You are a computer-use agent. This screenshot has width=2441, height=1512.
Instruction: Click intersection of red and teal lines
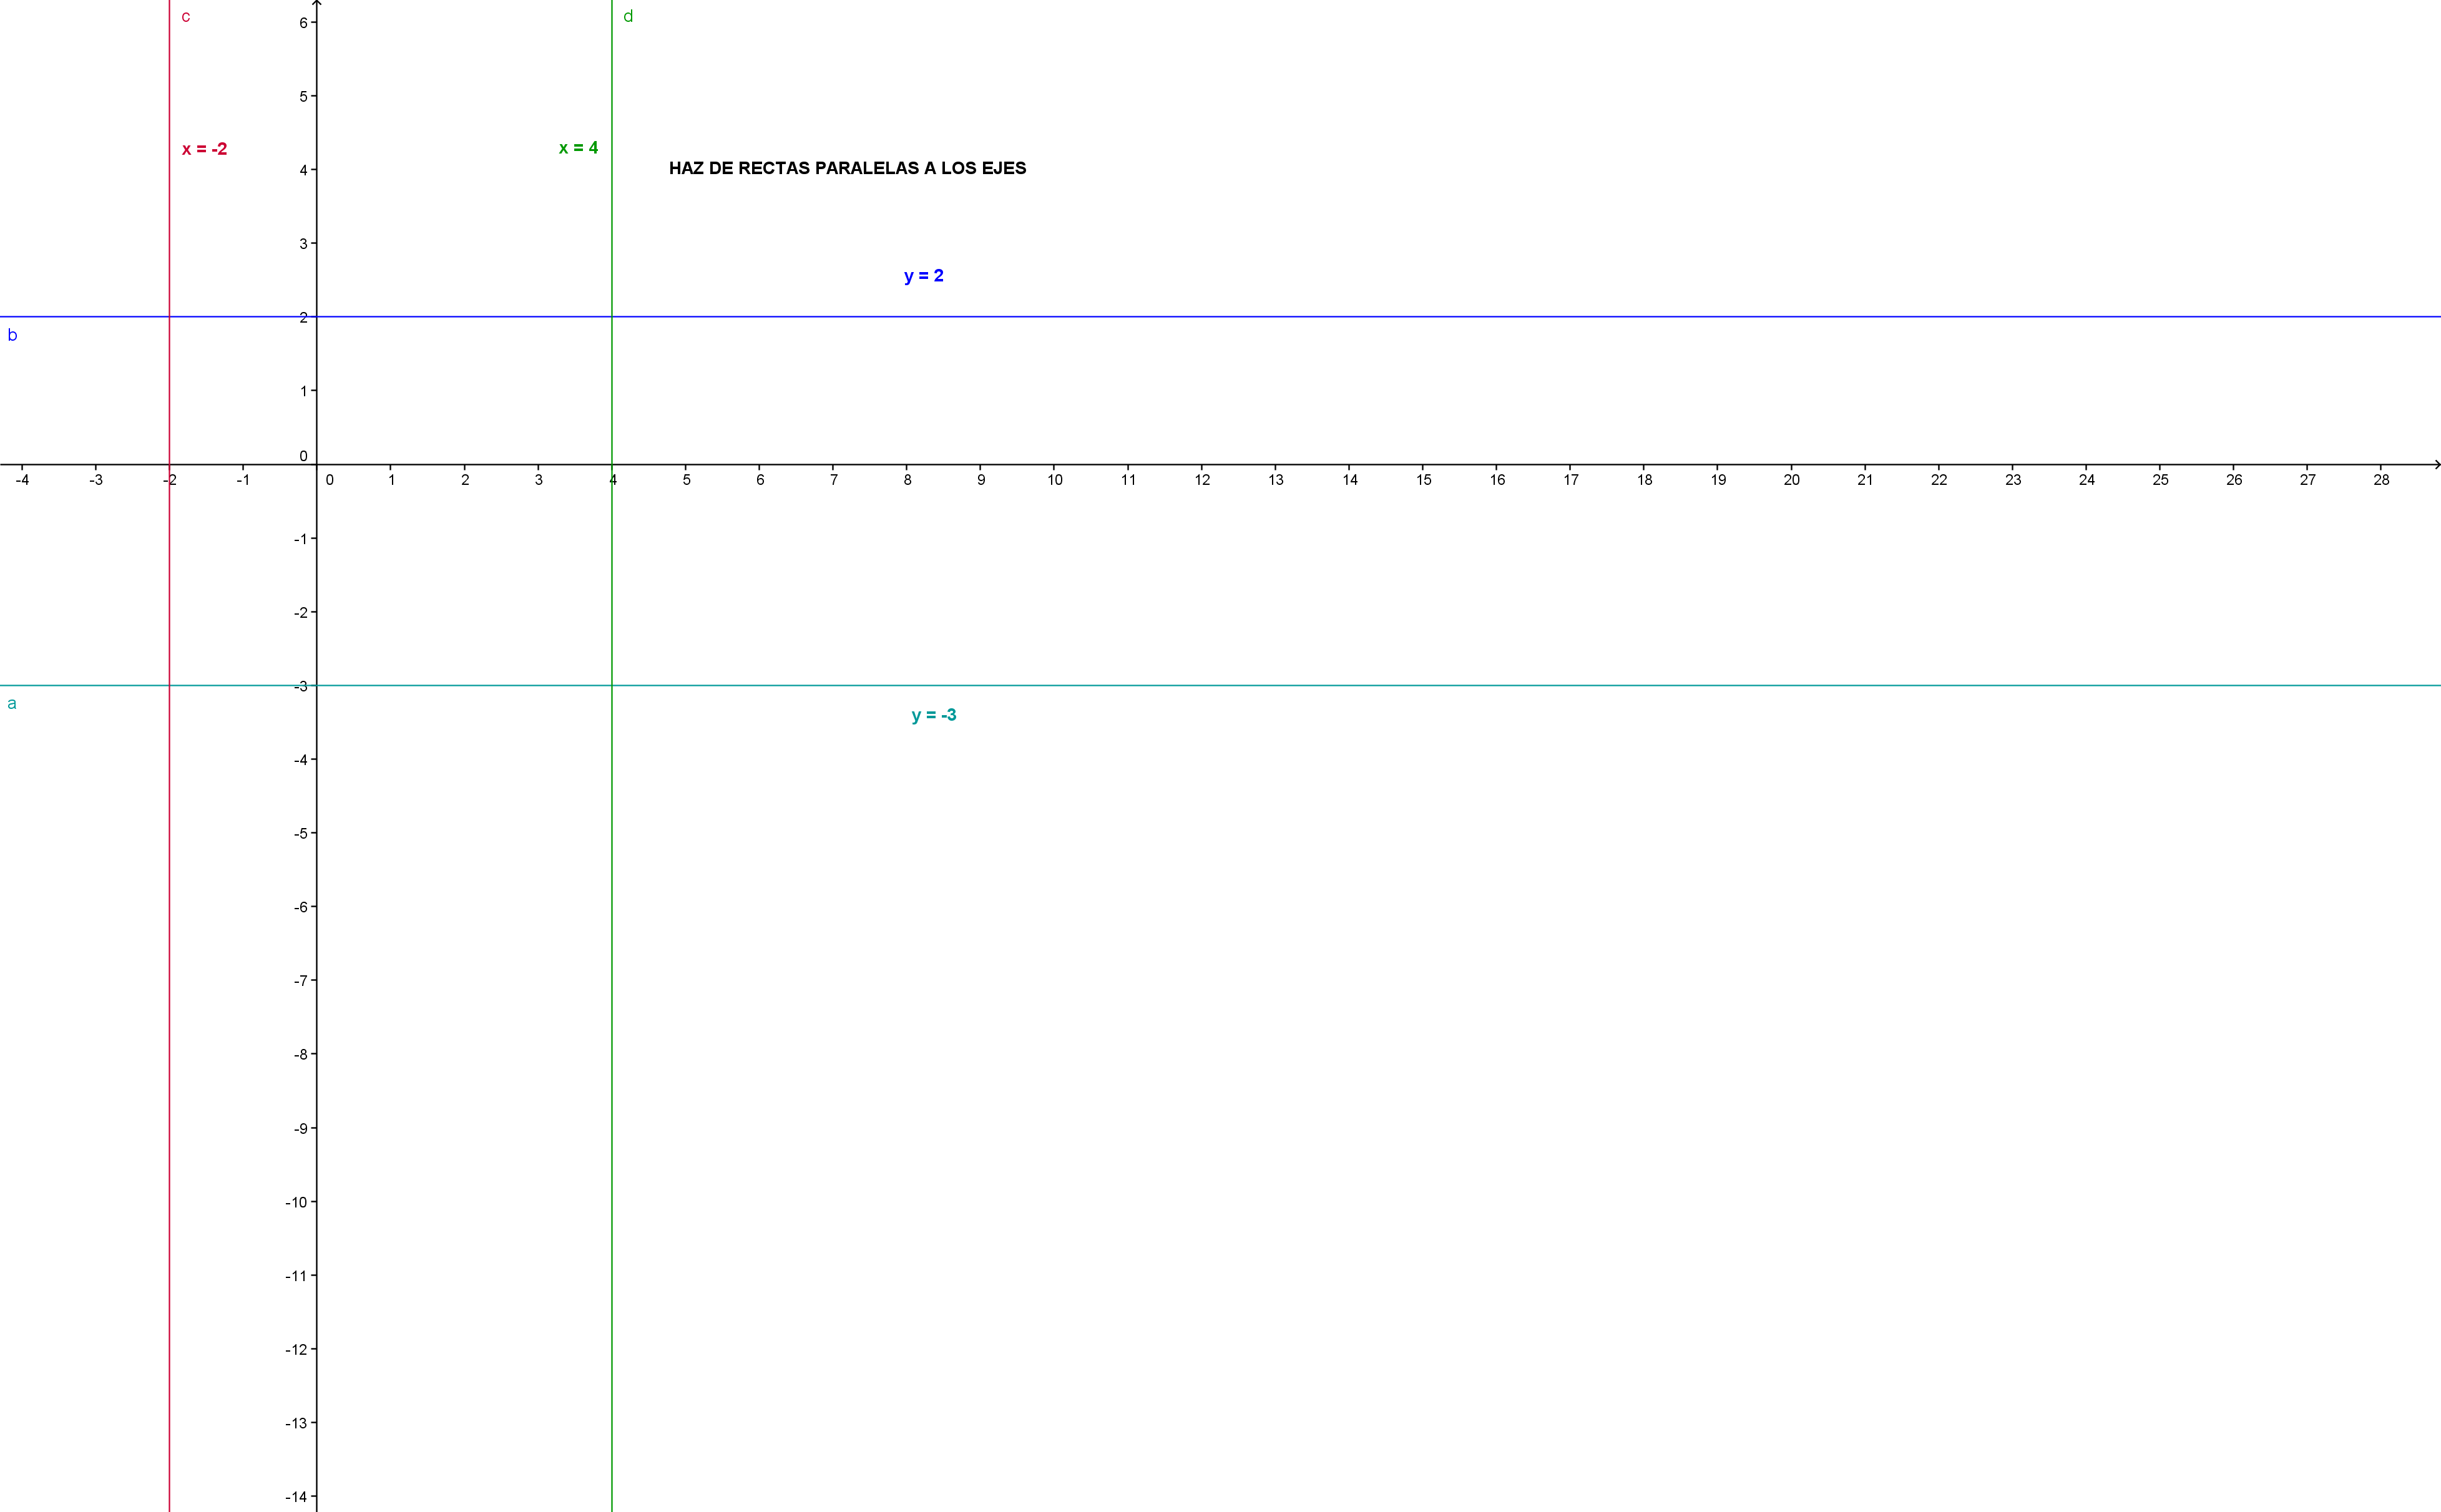tap(169, 685)
